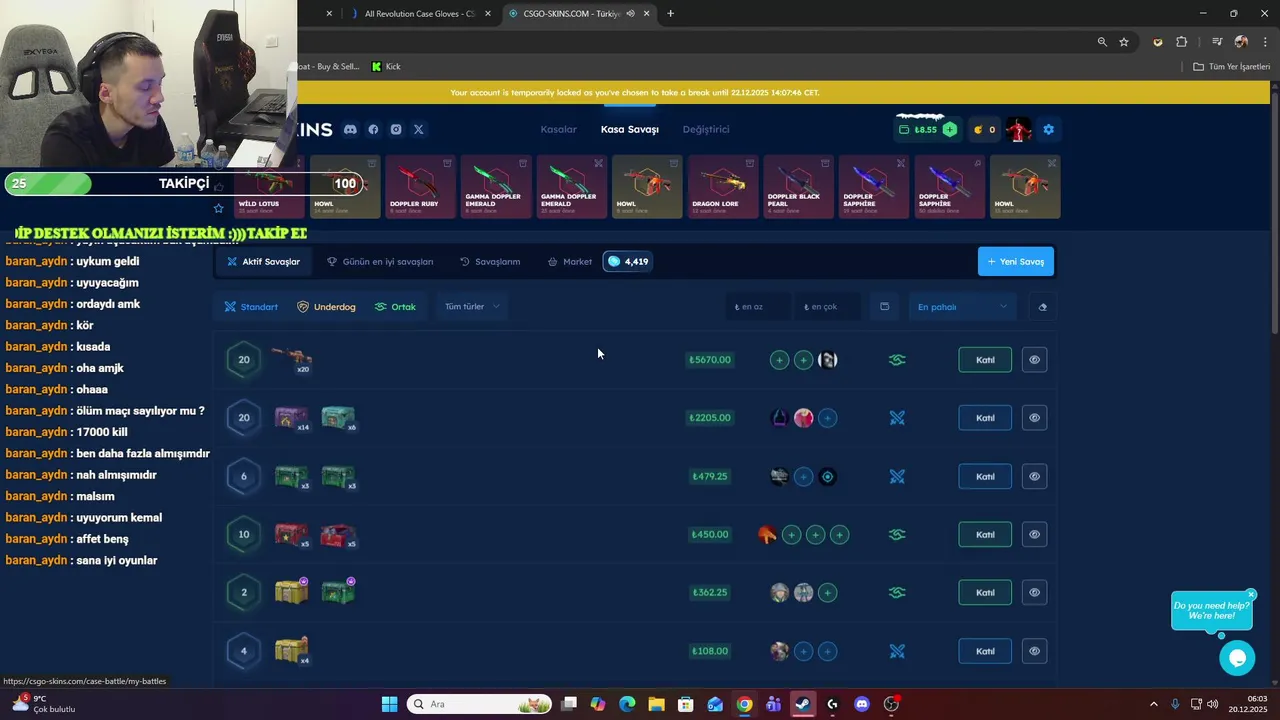Click the zoom magnifier in address bar

1102,42
